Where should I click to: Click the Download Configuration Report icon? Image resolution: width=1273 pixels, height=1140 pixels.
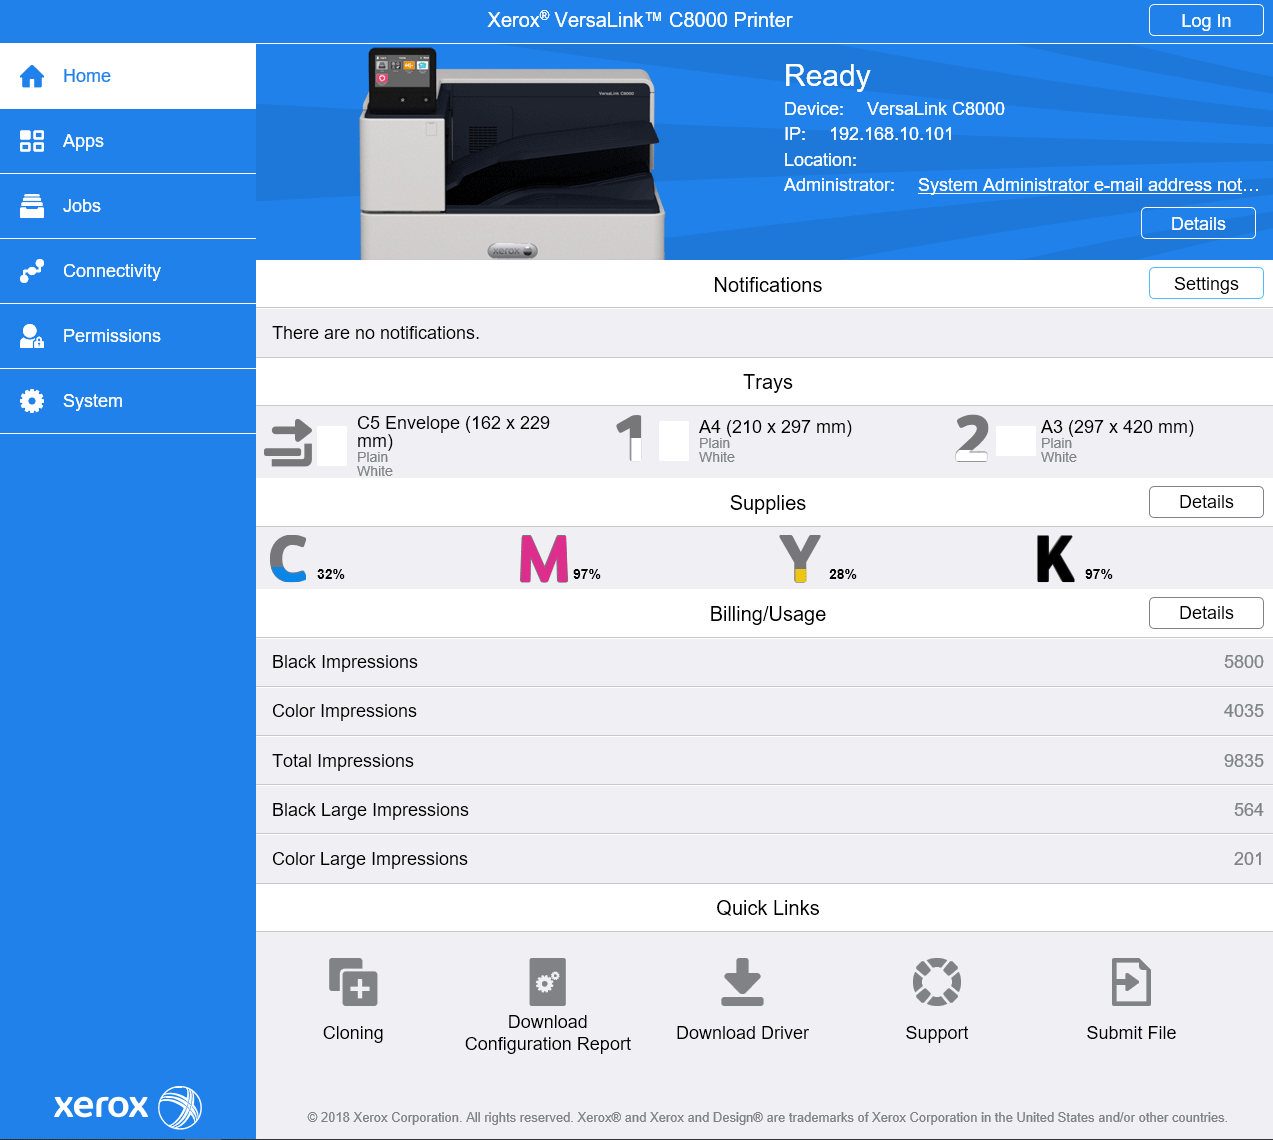[548, 981]
